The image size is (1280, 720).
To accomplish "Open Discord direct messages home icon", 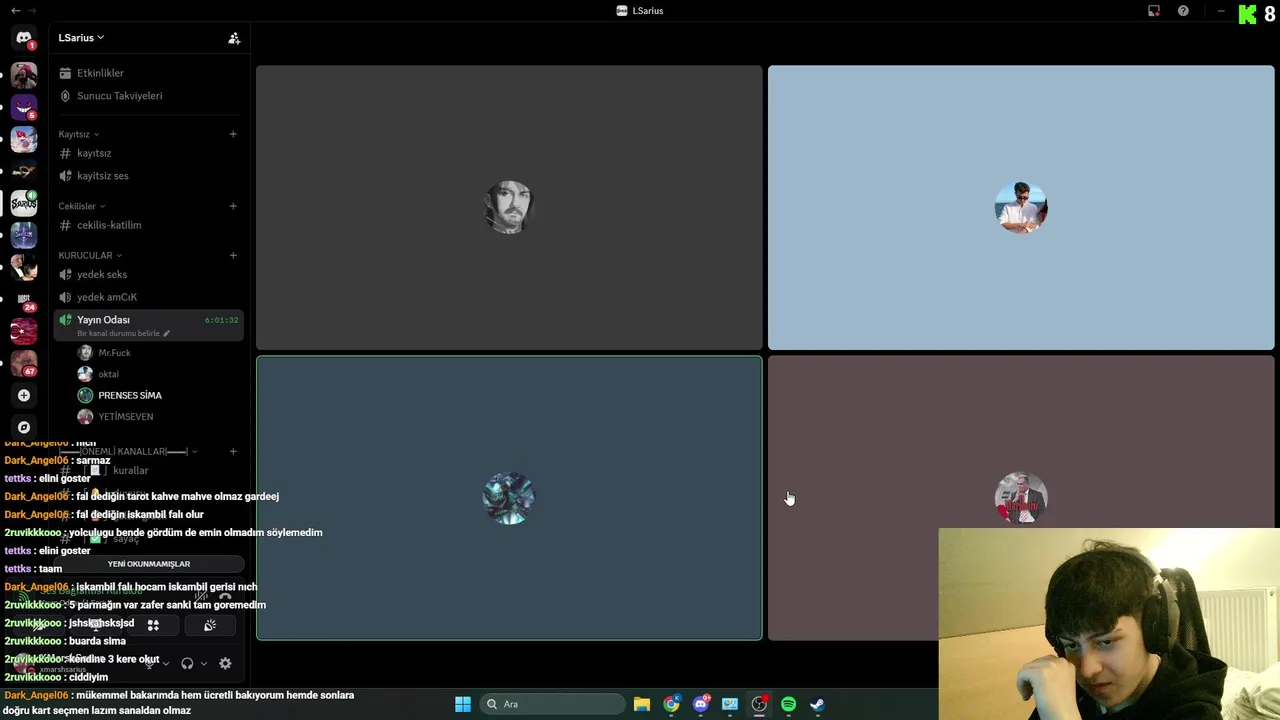I will pyautogui.click(x=24, y=38).
